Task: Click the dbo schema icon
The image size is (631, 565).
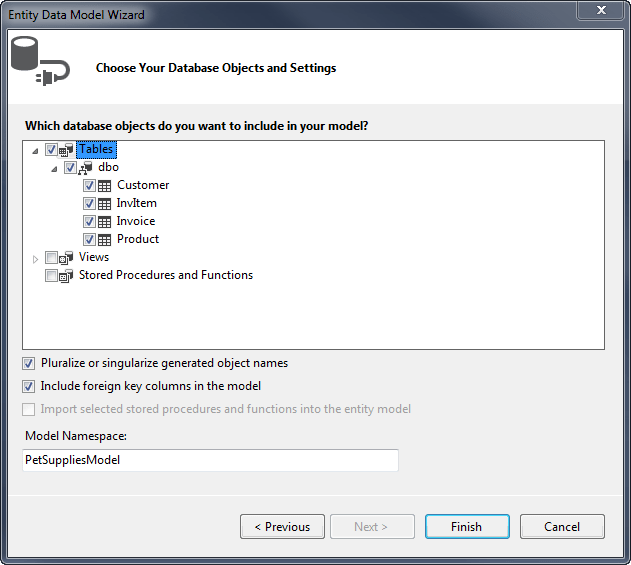Action: point(86,168)
